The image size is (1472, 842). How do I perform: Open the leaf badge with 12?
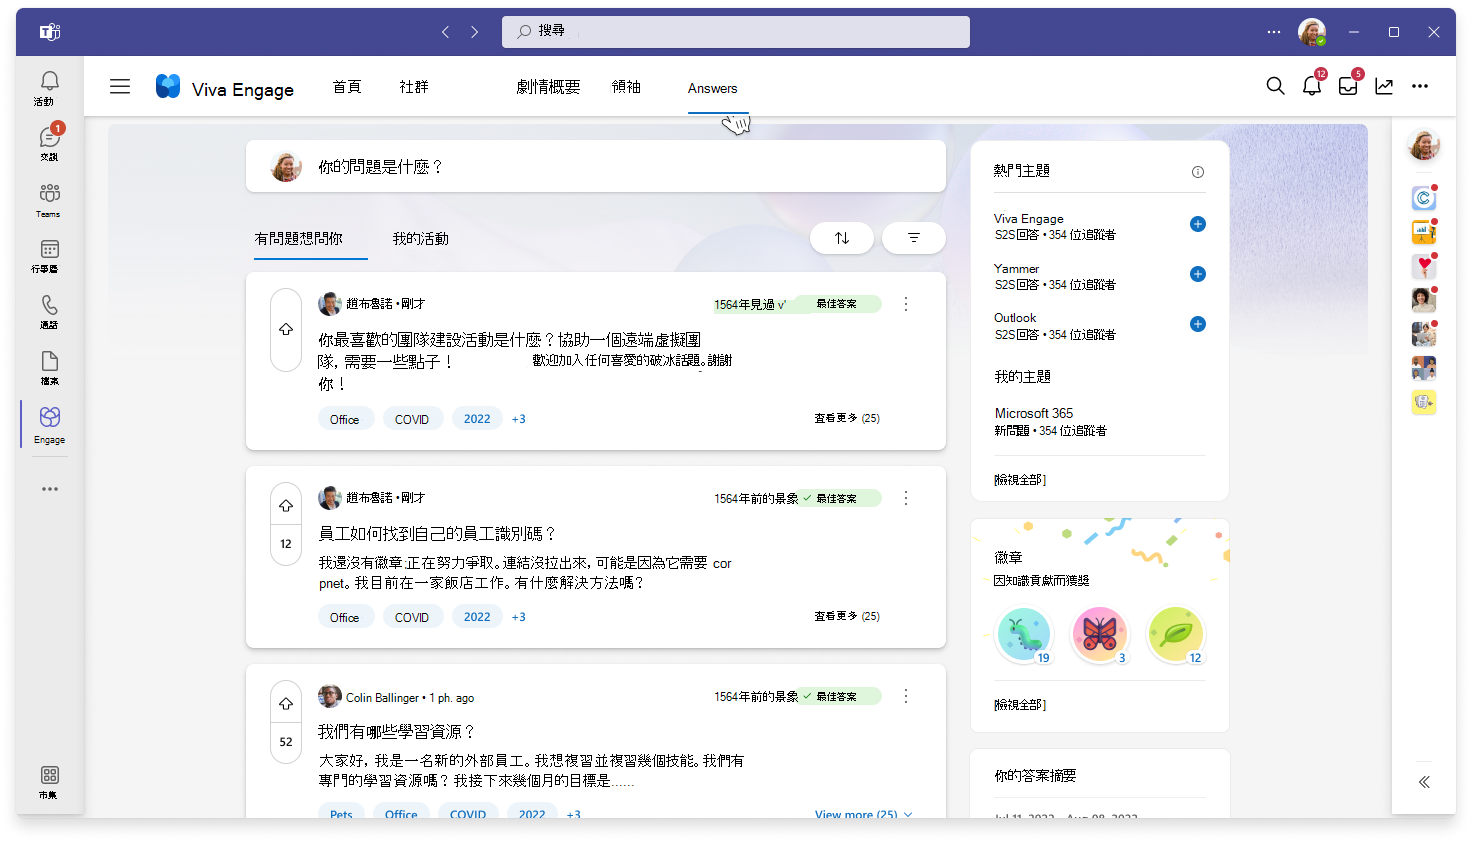(1176, 634)
